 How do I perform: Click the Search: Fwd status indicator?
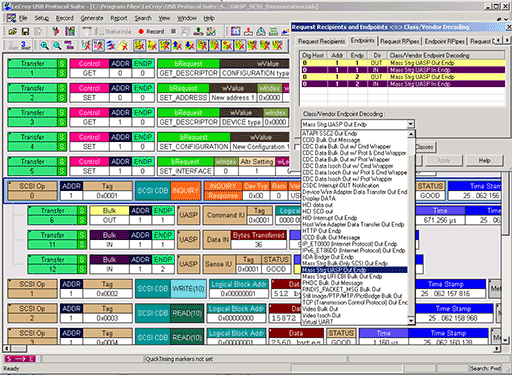click(486, 368)
